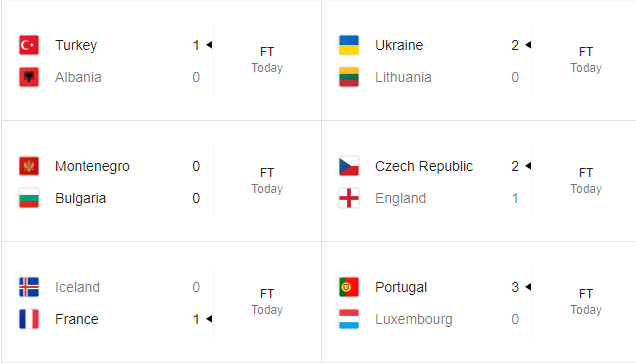Screen dimensions: 636x363
Task: Click the Turkey flag icon
Action: (29, 45)
